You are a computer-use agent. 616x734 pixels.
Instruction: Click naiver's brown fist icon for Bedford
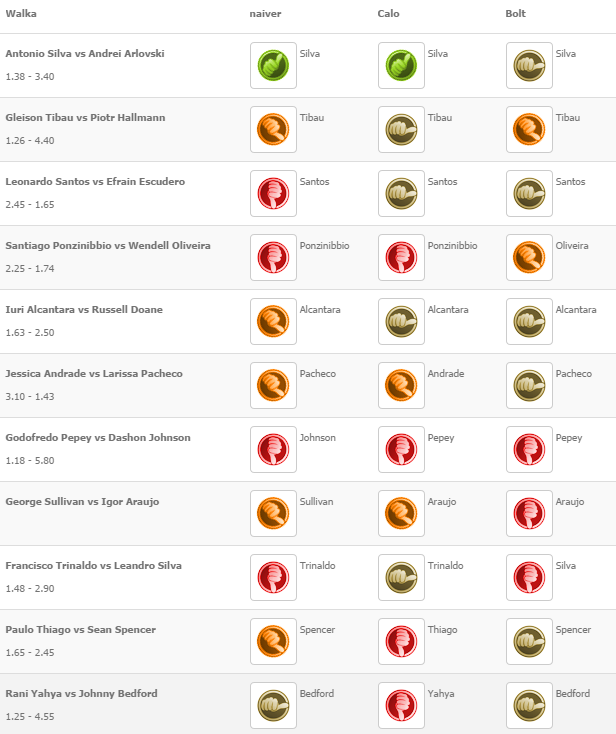[273, 706]
